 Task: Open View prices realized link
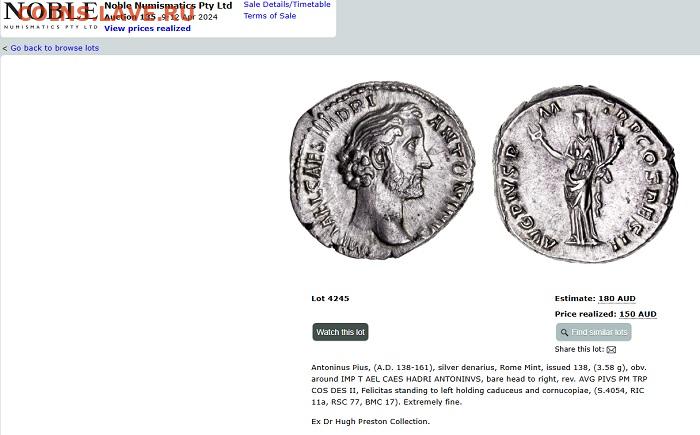click(147, 28)
